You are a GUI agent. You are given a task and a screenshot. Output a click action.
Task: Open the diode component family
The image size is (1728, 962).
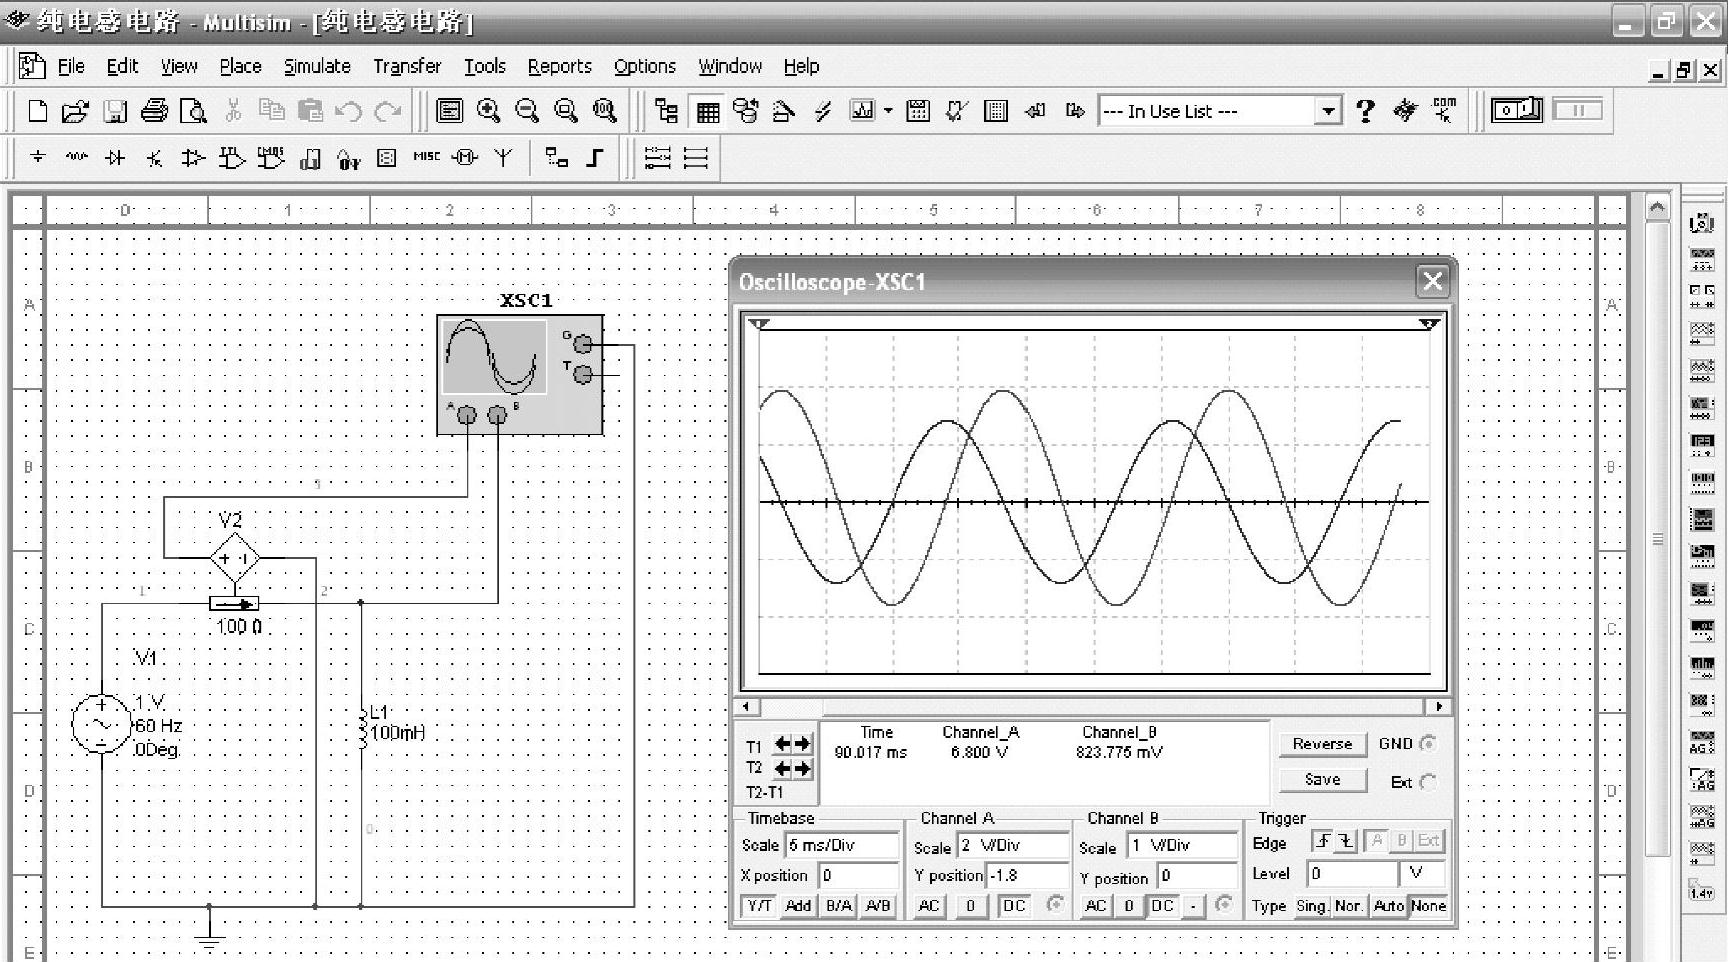(x=115, y=158)
